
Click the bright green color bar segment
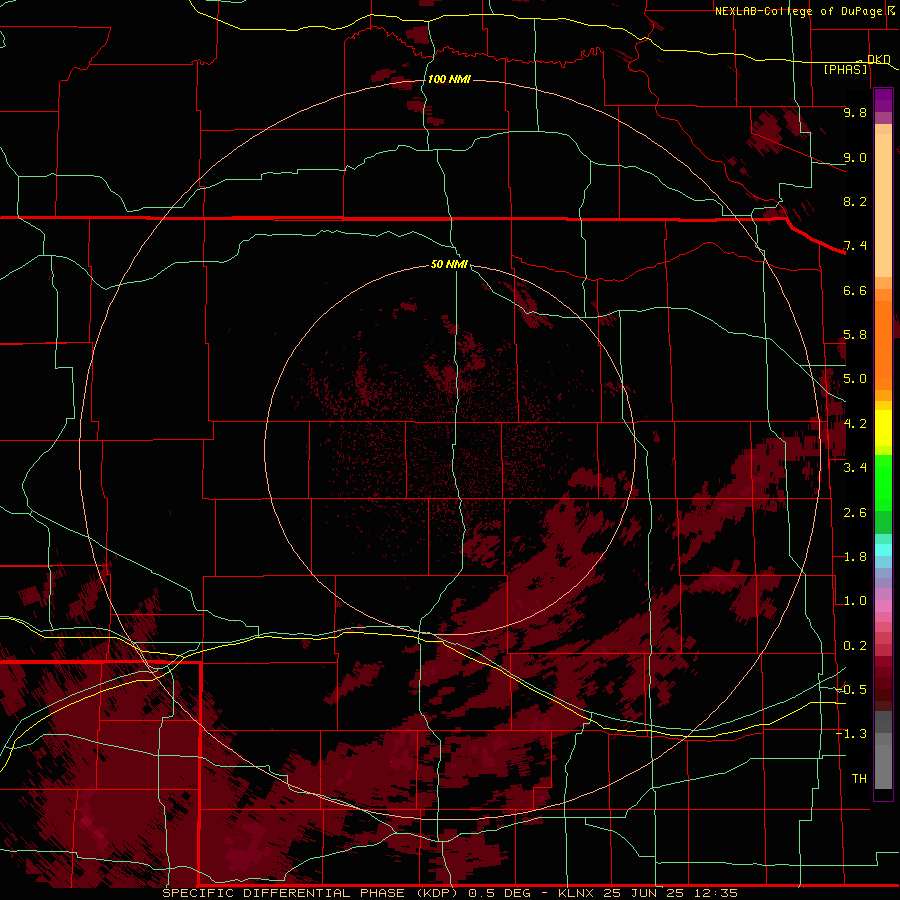point(883,483)
